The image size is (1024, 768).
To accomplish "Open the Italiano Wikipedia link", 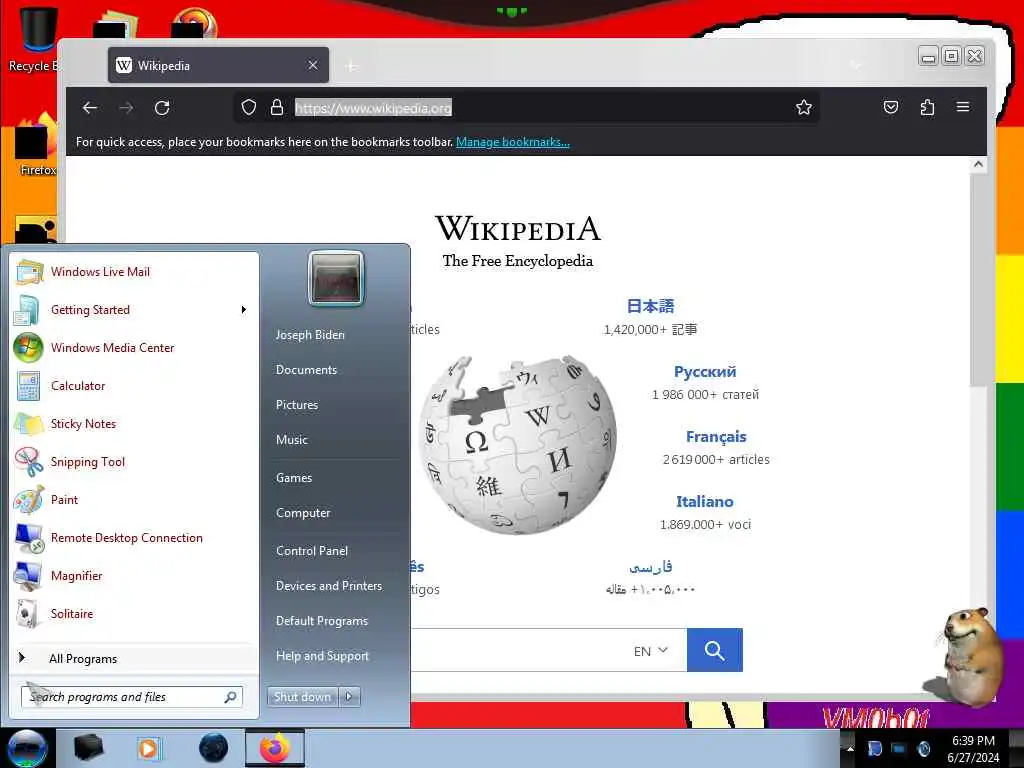I will click(x=705, y=502).
